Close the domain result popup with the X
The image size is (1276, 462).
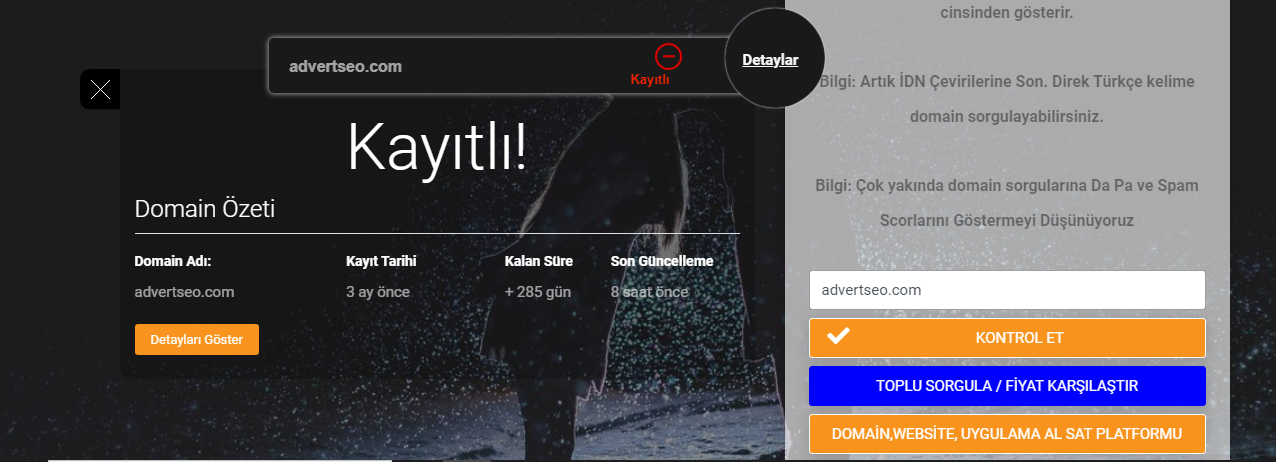tap(100, 90)
